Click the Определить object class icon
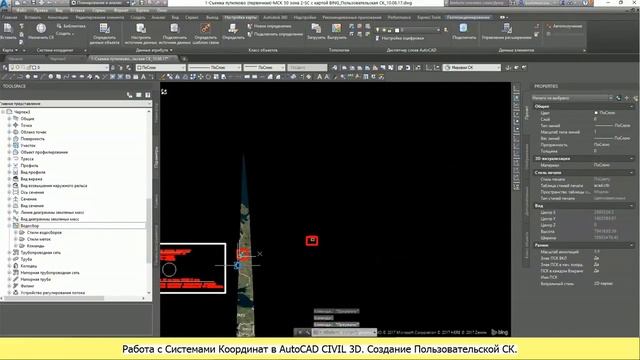 233,28
